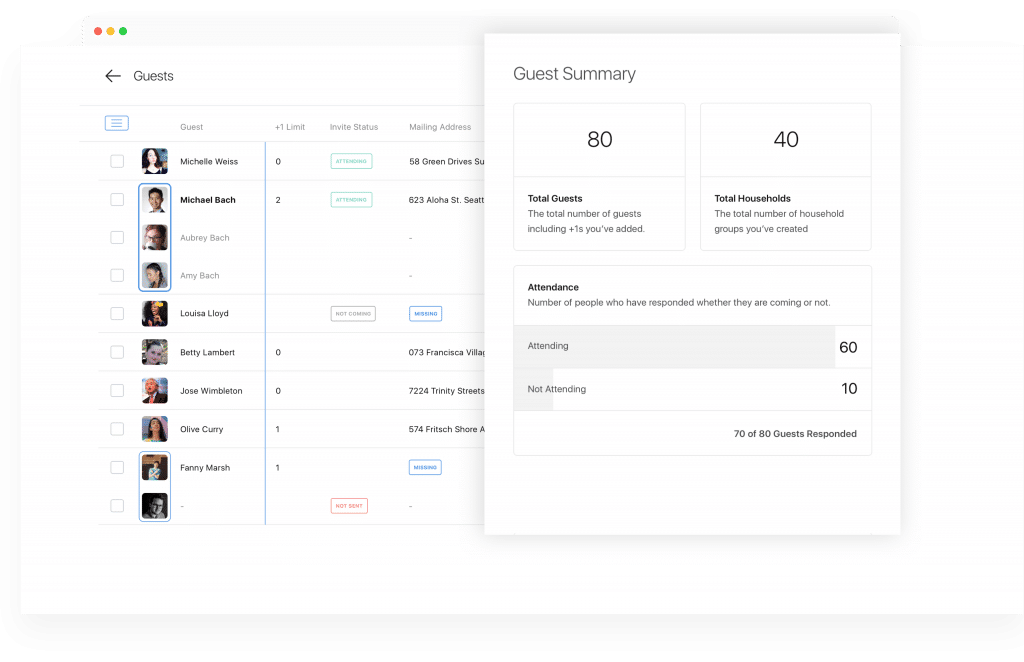Click Olive Curry's avatar photo
Image resolution: width=1024 pixels, height=662 pixels.
[154, 429]
